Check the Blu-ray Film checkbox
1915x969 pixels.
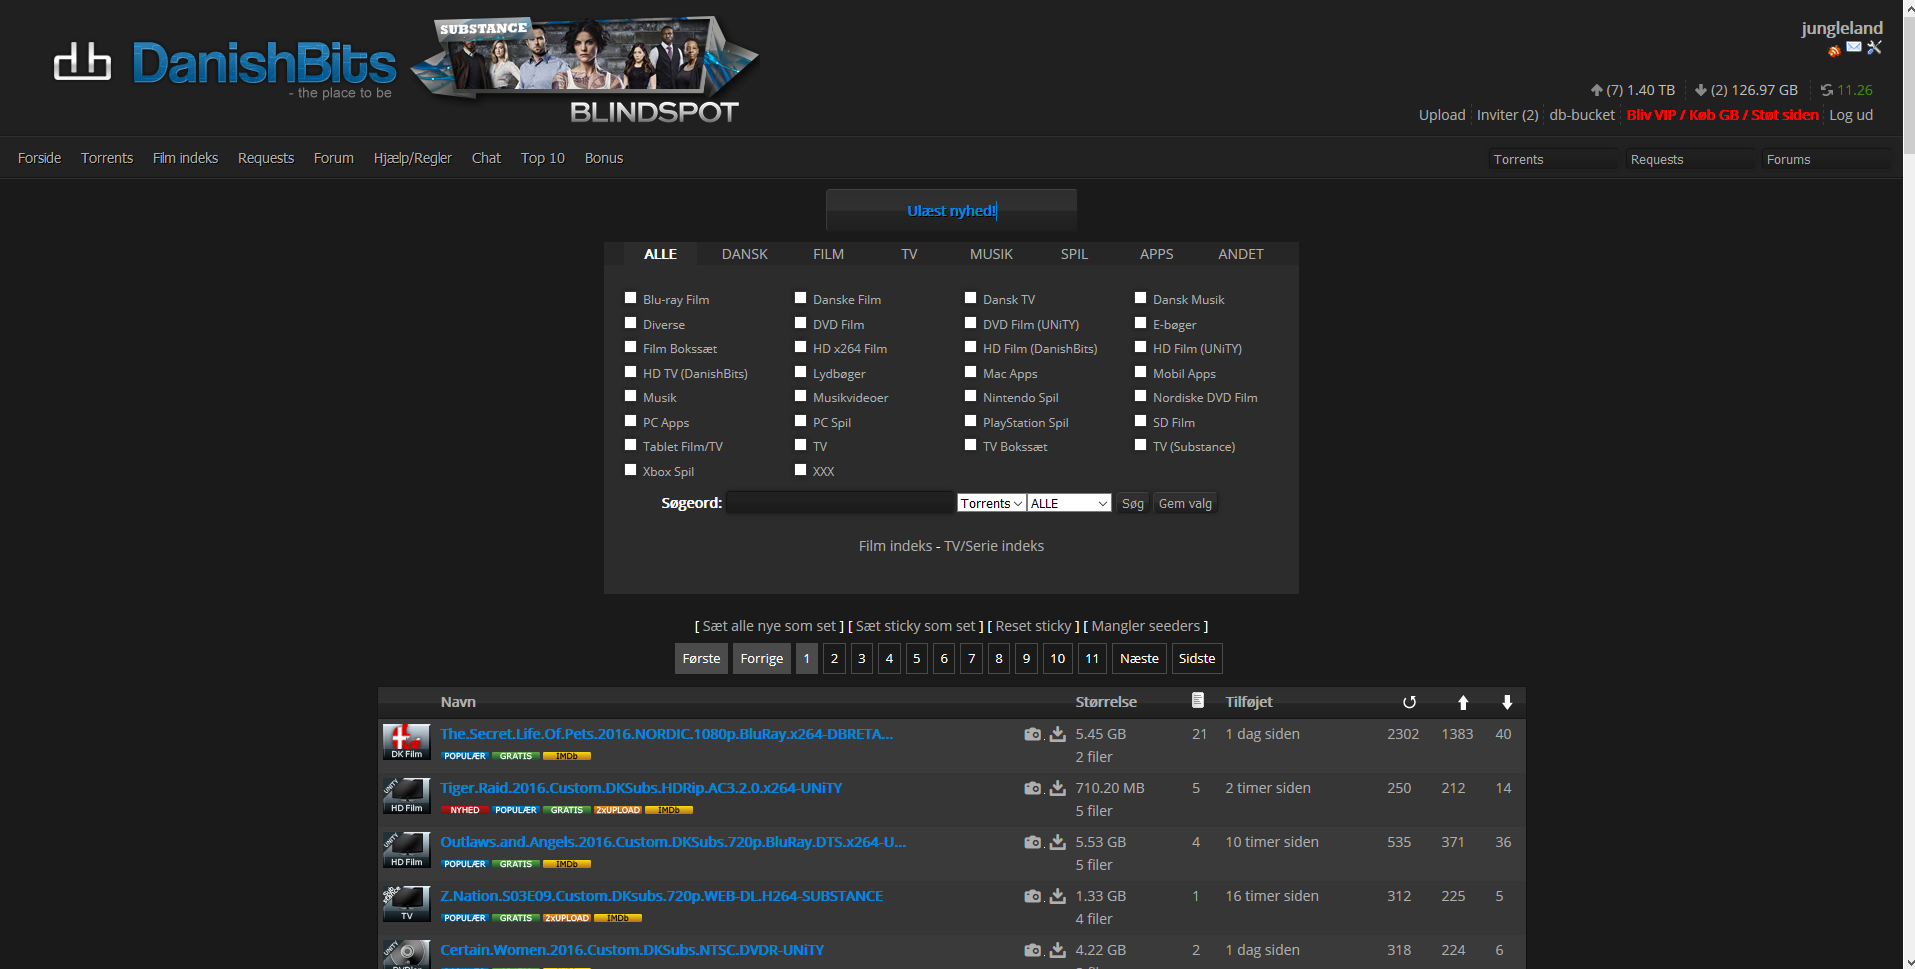630,298
